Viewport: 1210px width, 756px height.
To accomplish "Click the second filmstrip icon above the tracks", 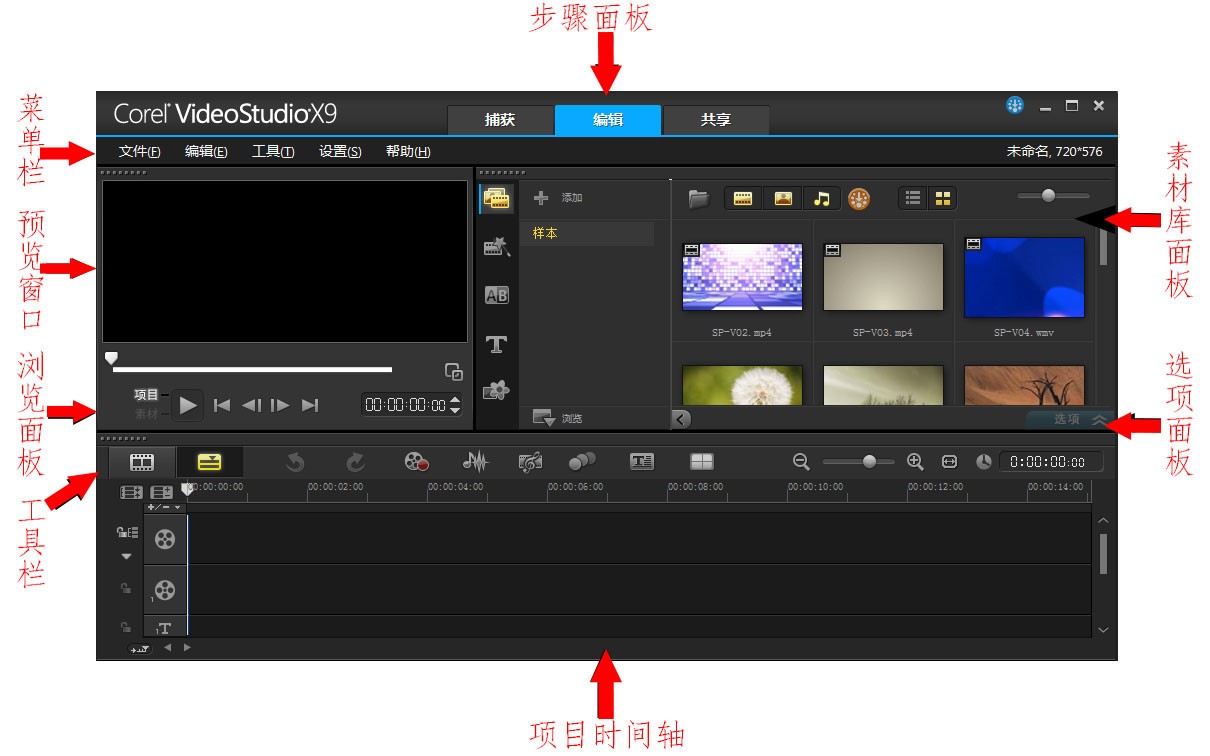I will coord(162,492).
